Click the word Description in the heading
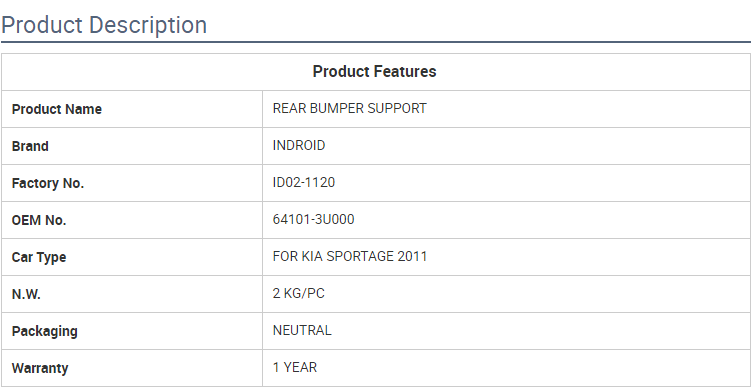 pos(148,25)
